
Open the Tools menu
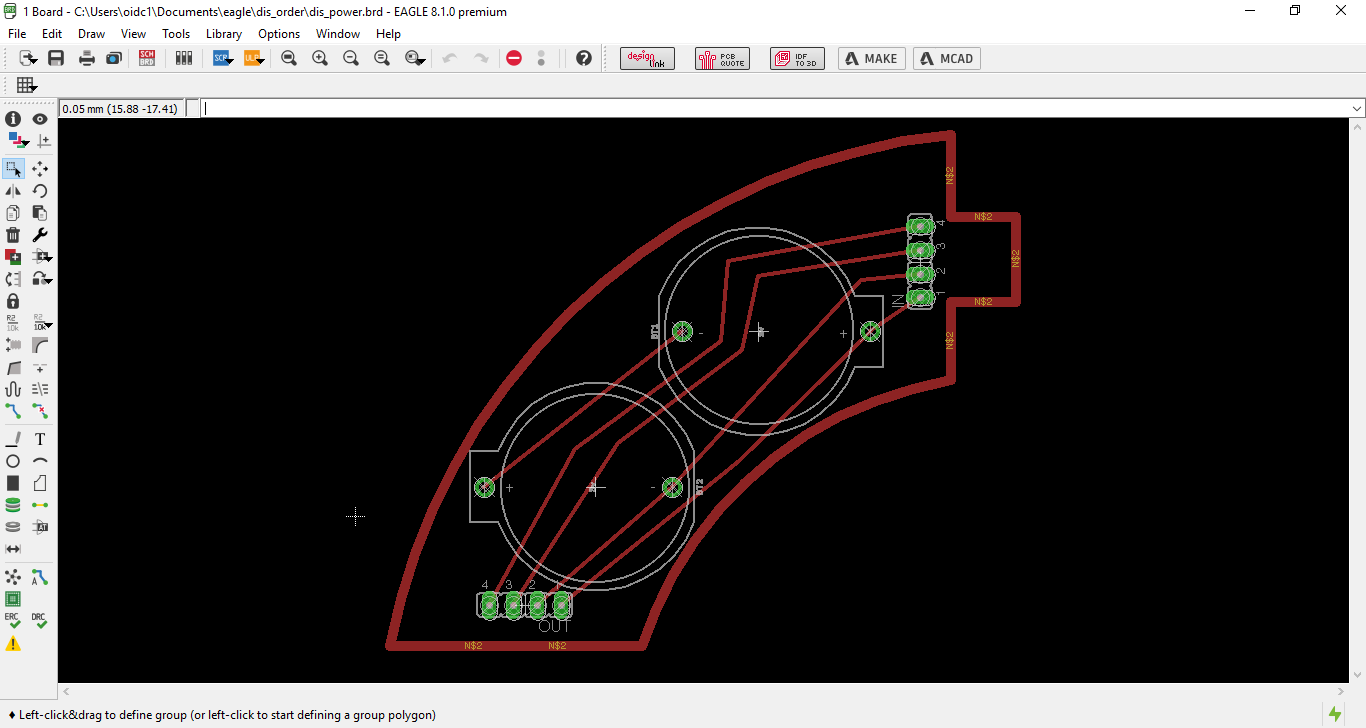pos(176,33)
